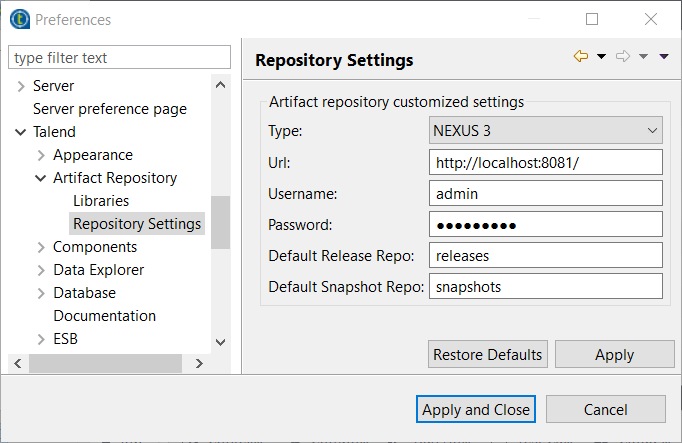Click the Restore Defaults button
Image resolution: width=682 pixels, height=443 pixels.
click(487, 355)
